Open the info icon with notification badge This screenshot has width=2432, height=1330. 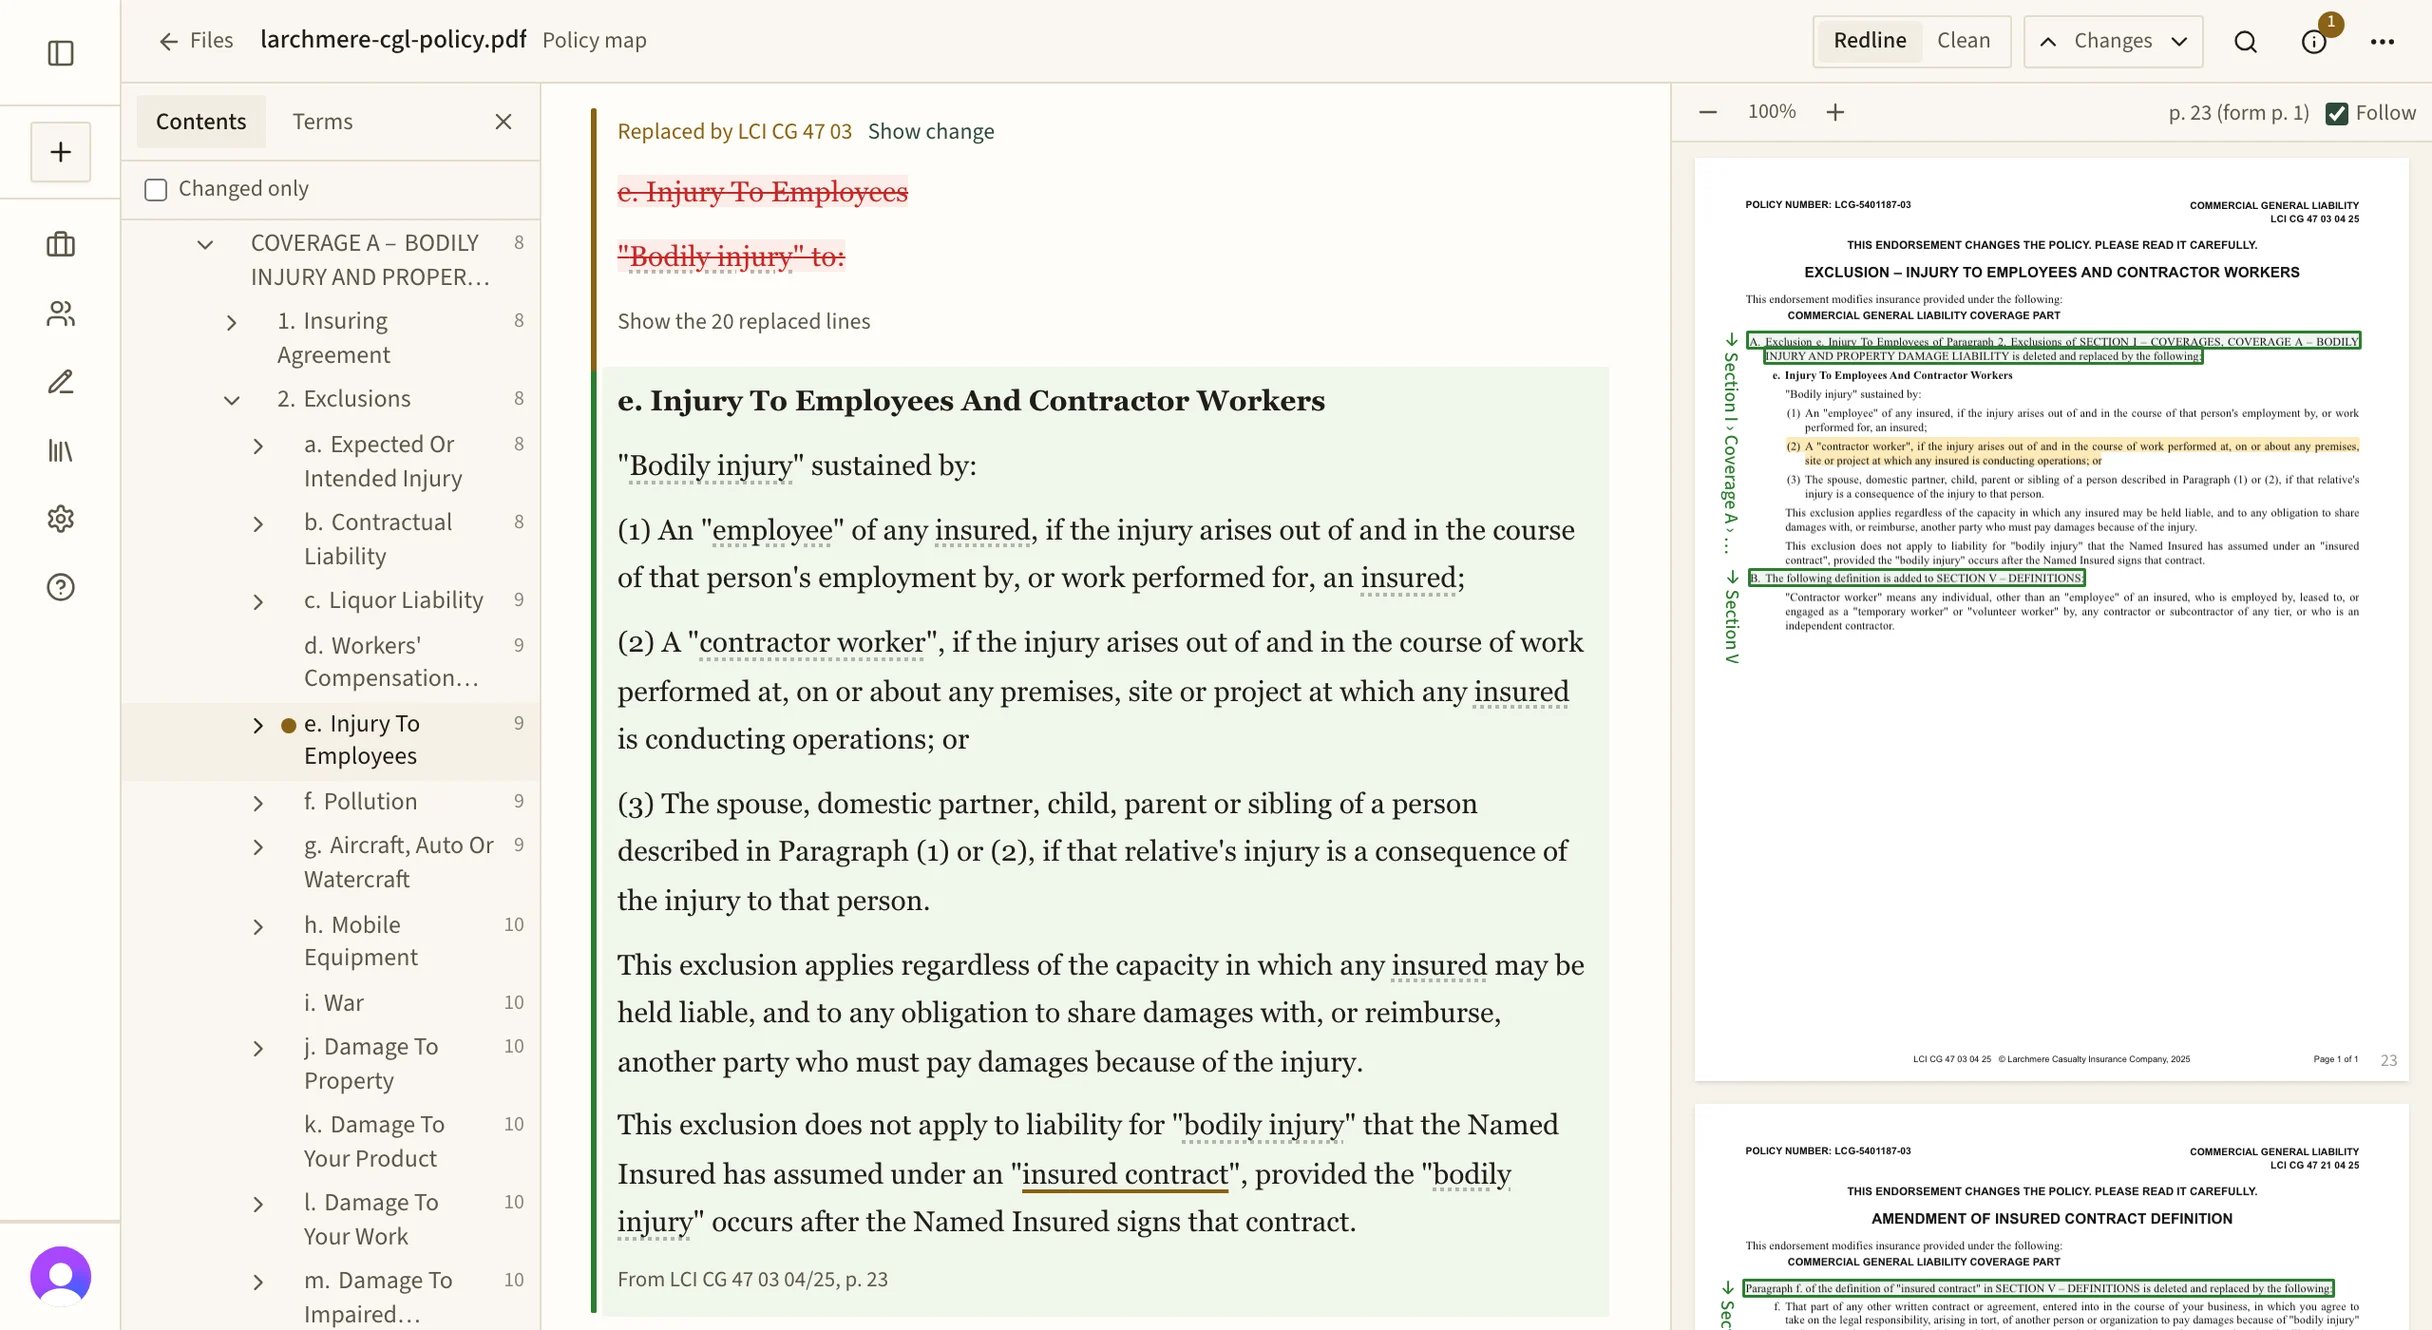click(2314, 41)
